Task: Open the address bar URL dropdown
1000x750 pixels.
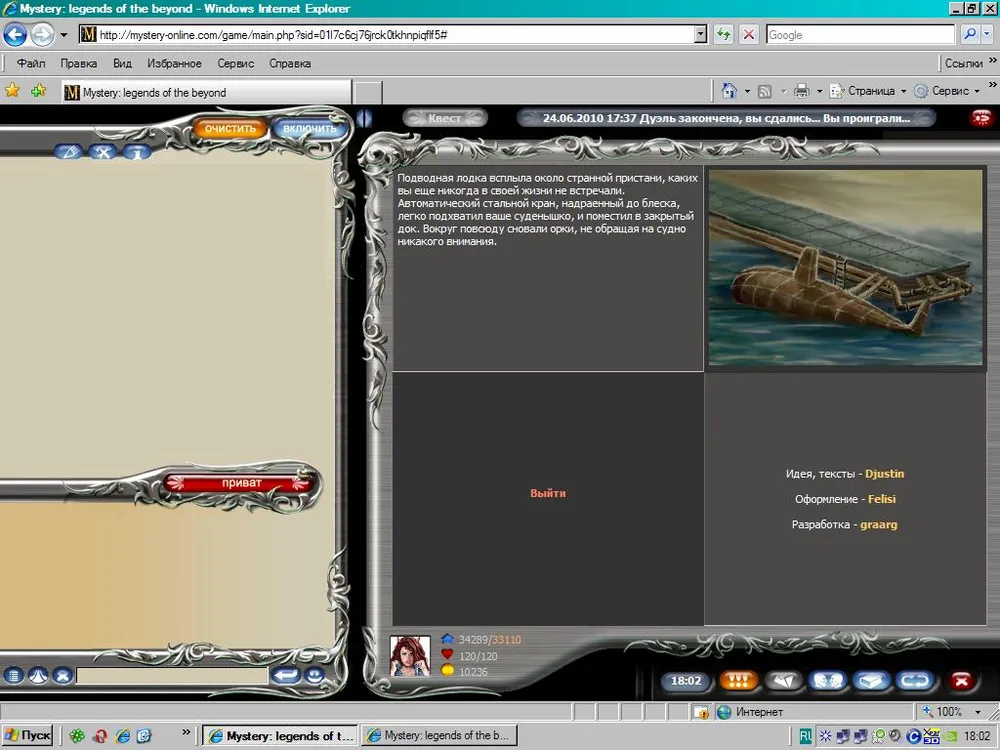Action: tap(700, 35)
